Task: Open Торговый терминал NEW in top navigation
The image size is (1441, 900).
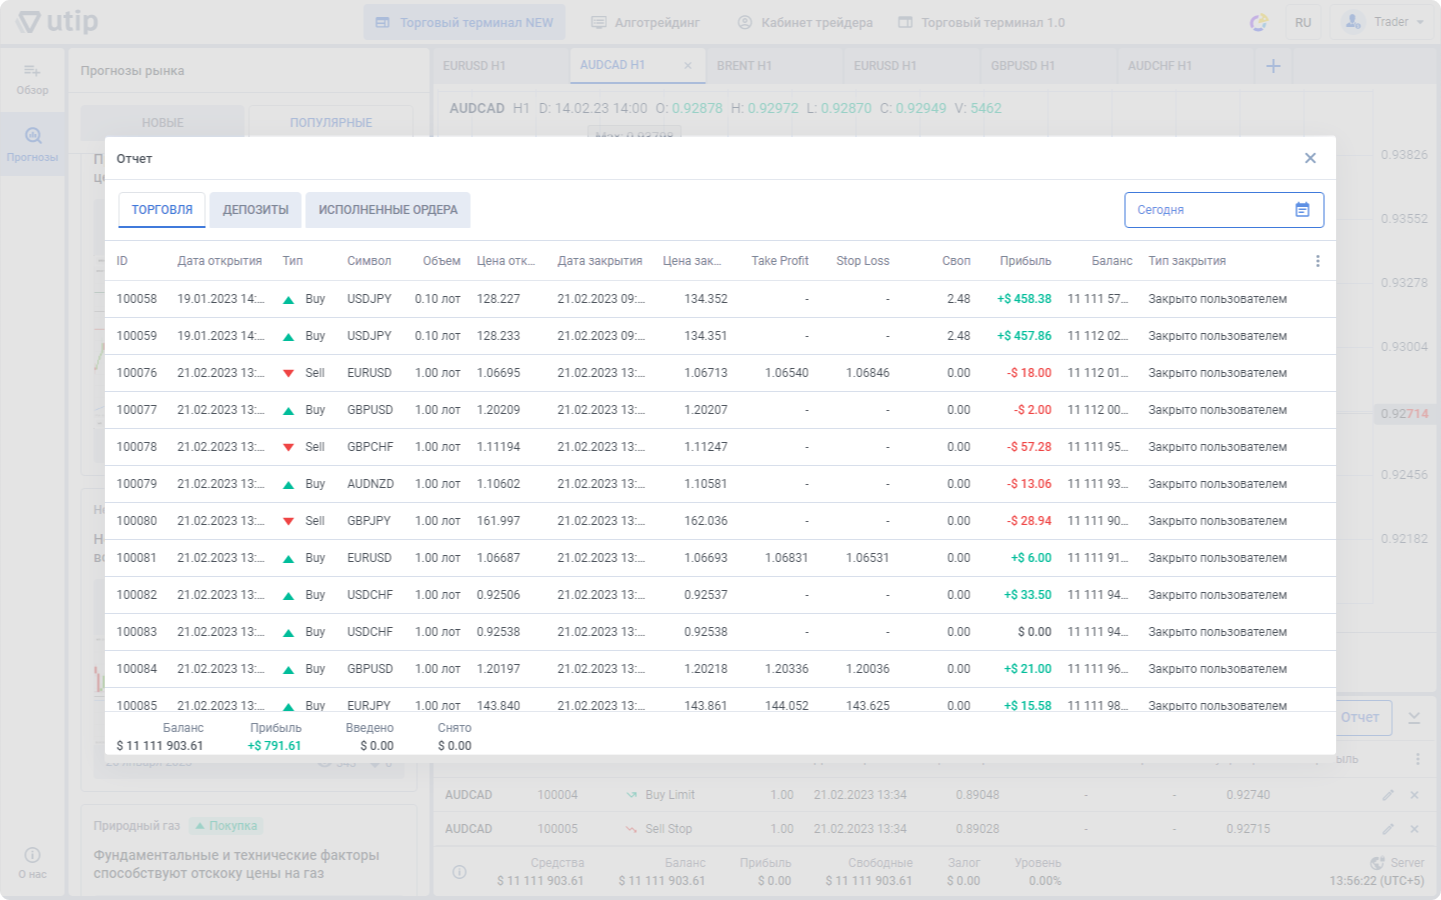Action: coord(464,22)
